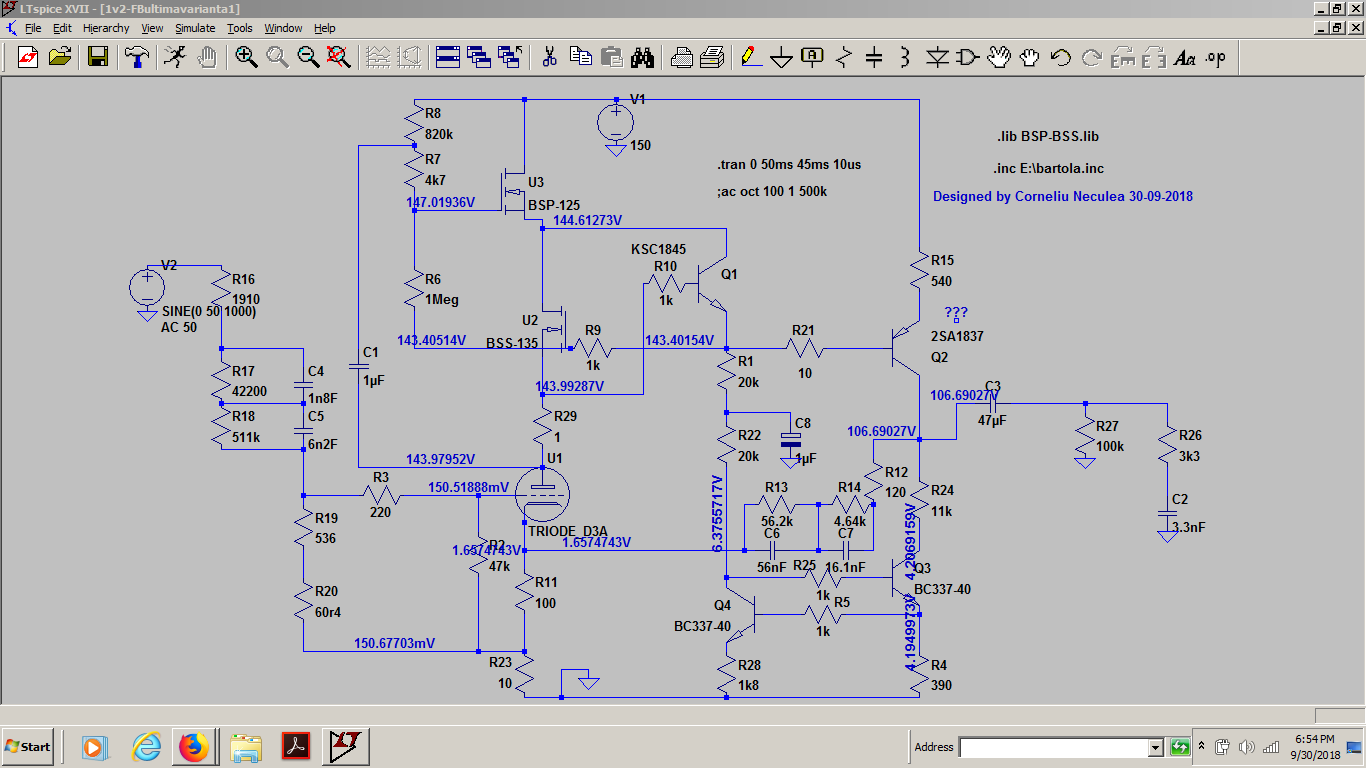Open the Help menu
Screen dimensions: 1366x768
[x=325, y=28]
